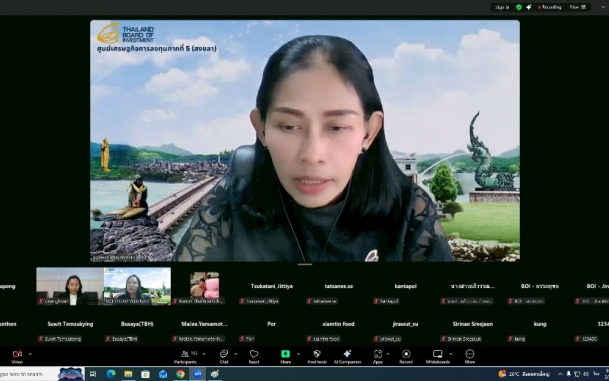Expand video options arrow beside Video
The height and width of the screenshot is (381, 609).
pyautogui.click(x=30, y=354)
